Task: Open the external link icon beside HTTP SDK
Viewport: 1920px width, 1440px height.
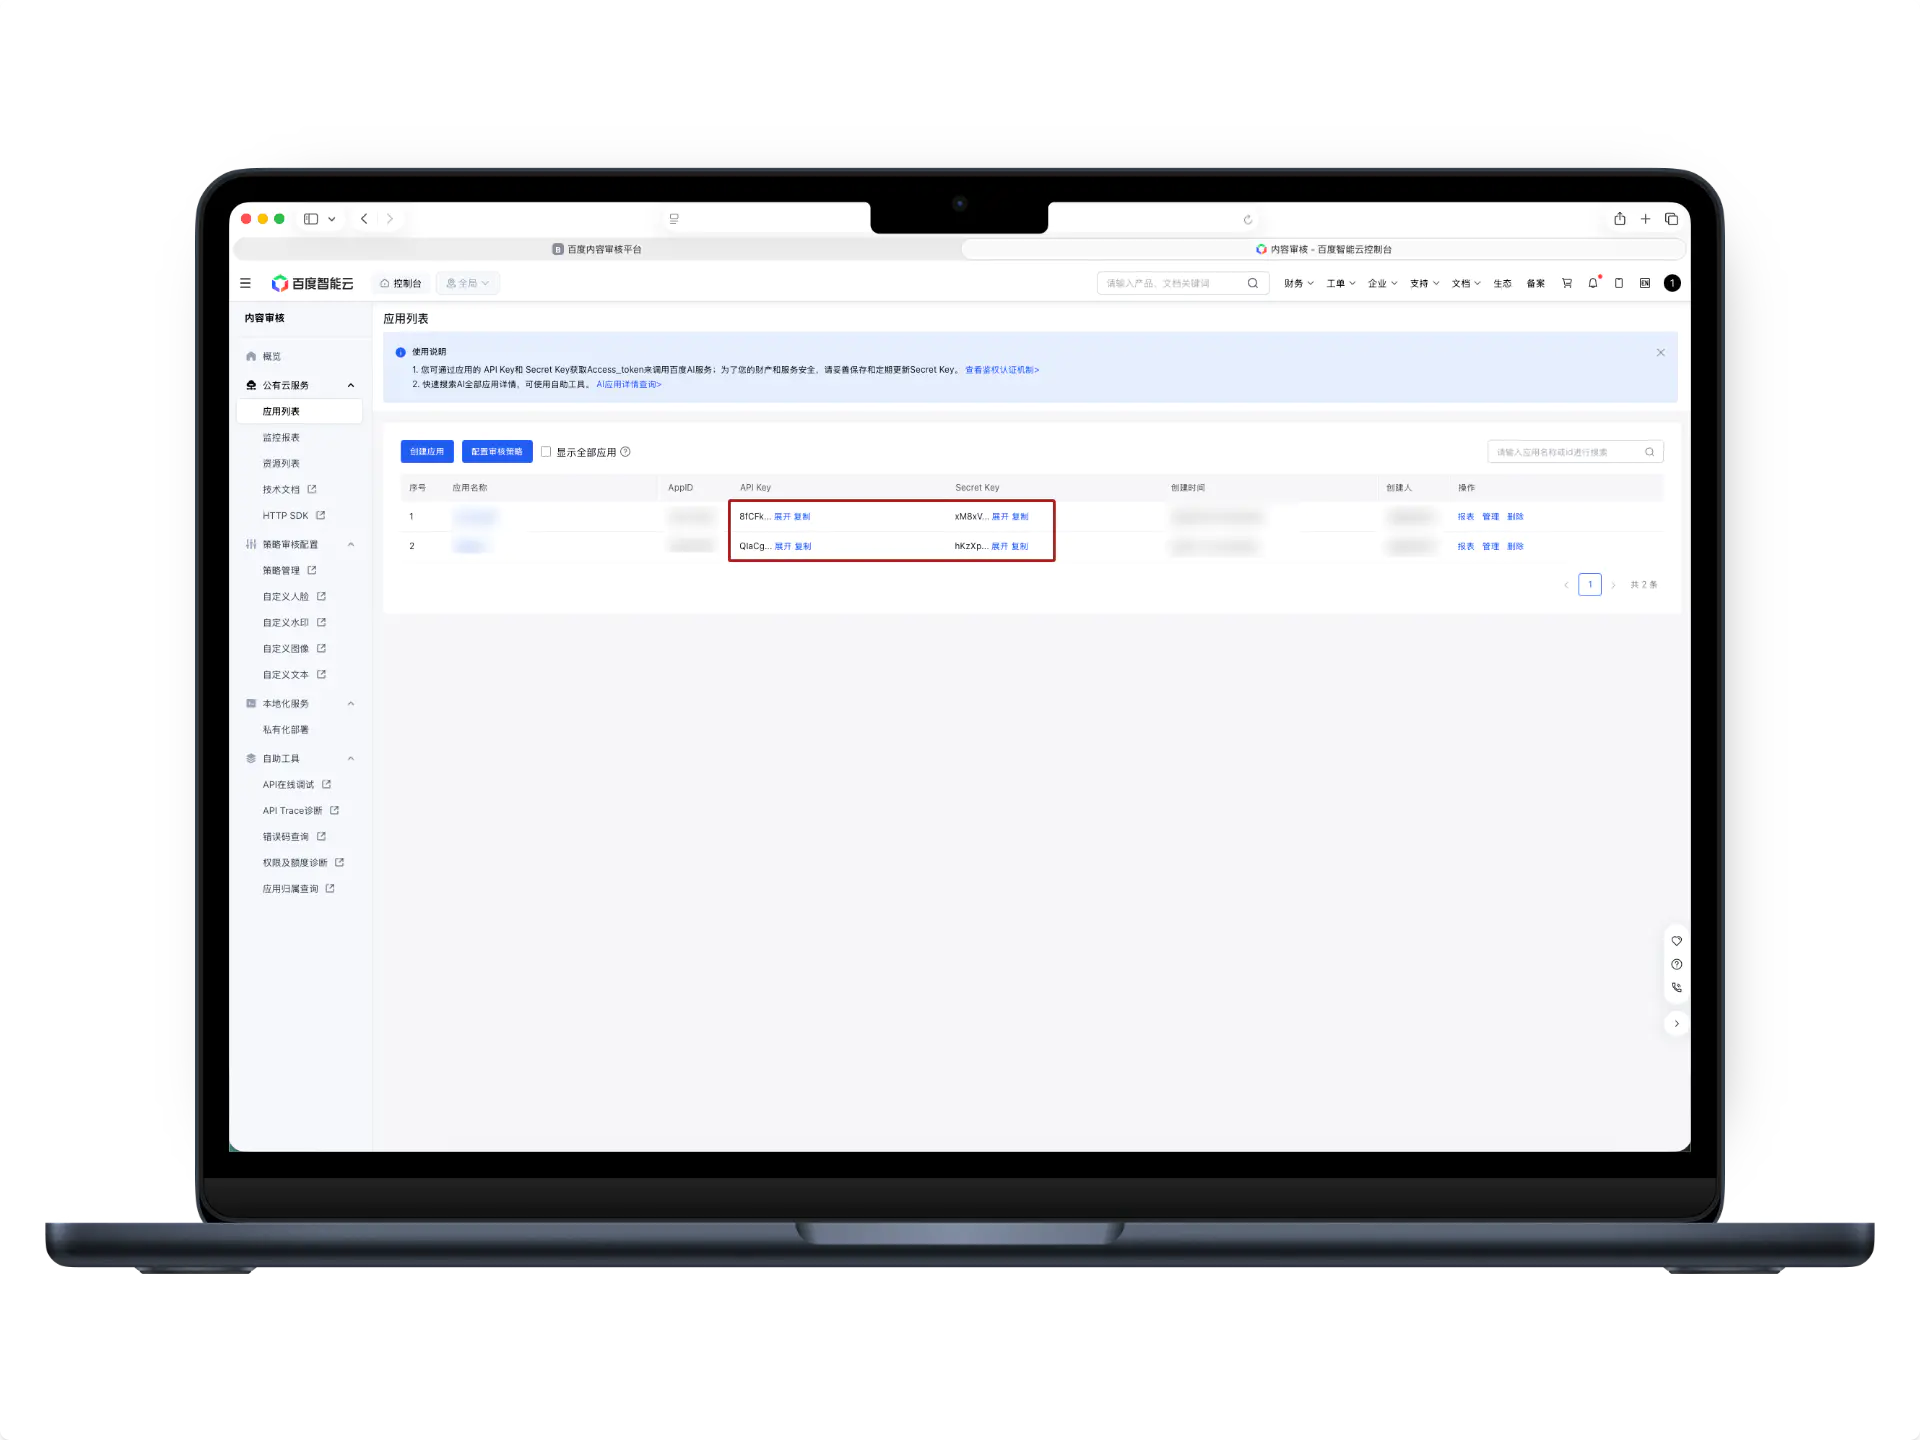Action: coord(320,515)
